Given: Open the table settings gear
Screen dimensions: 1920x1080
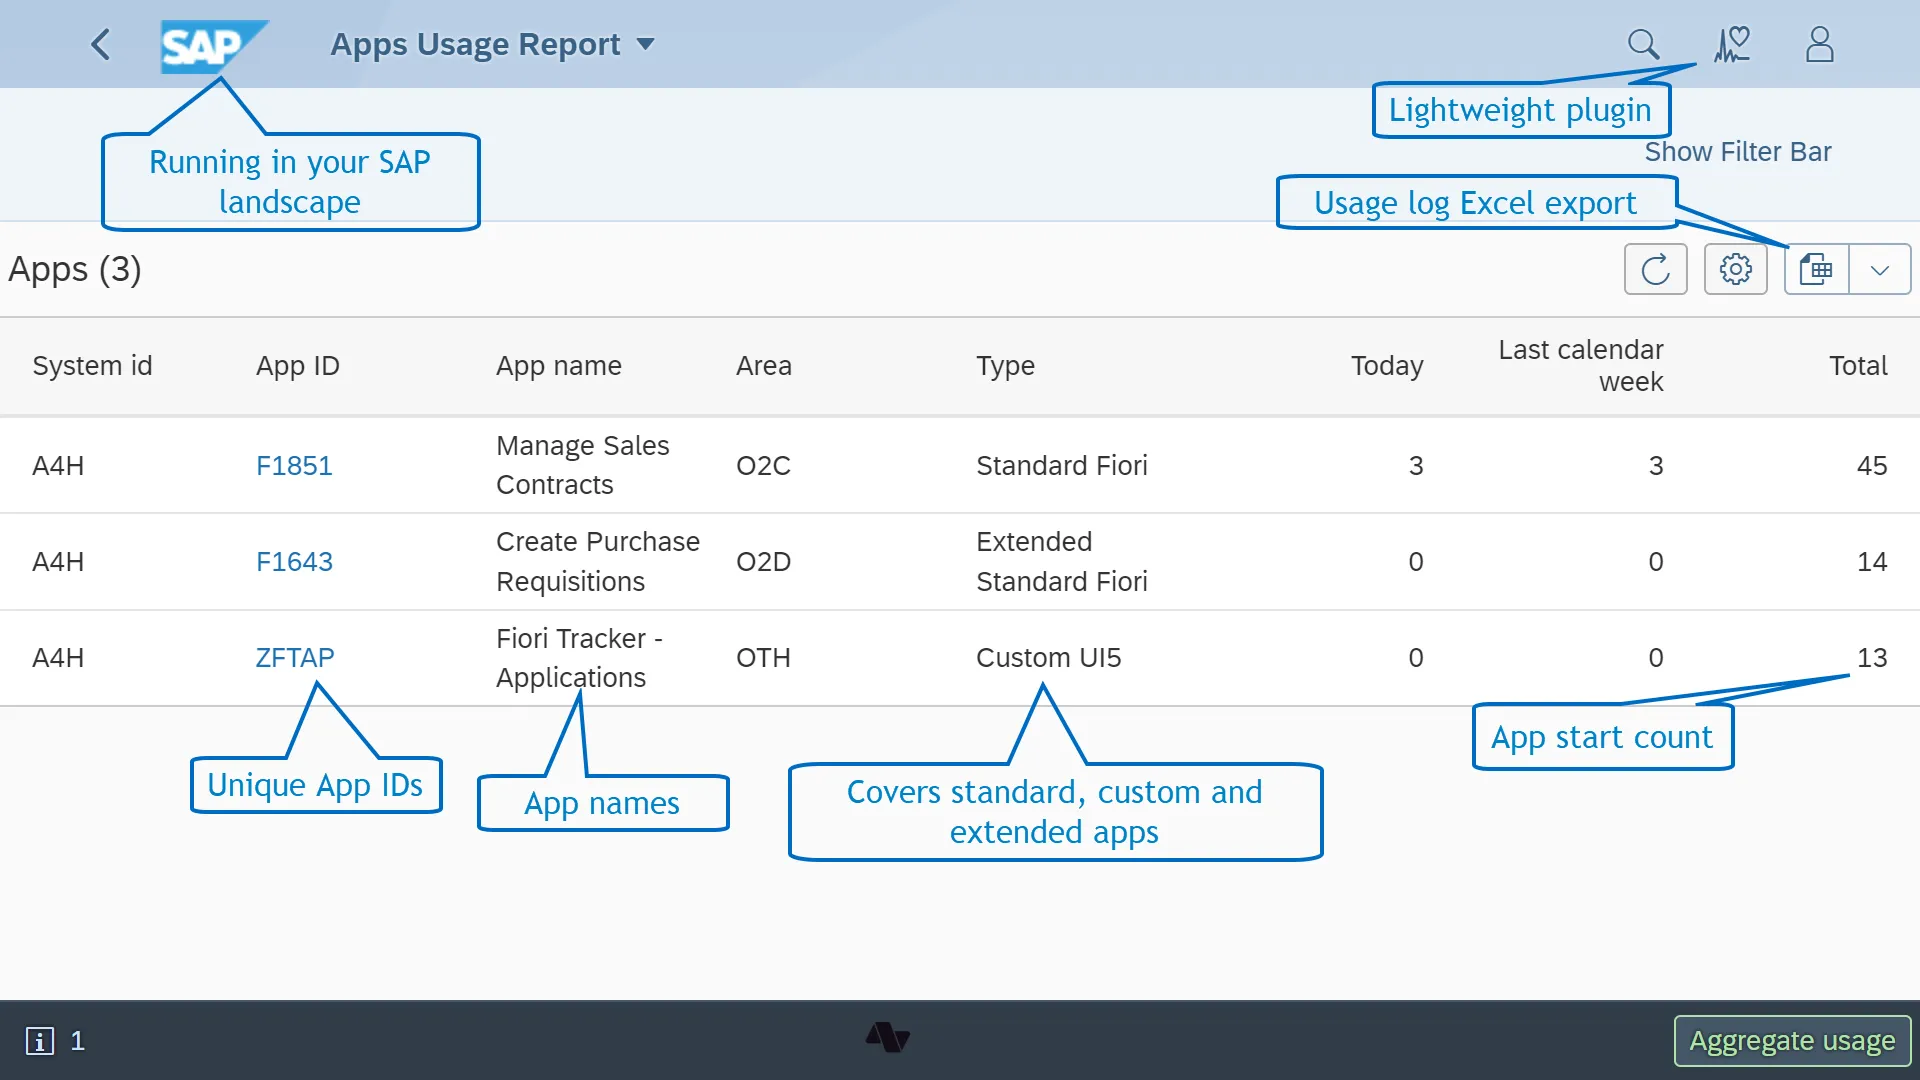Looking at the screenshot, I should (x=1735, y=268).
